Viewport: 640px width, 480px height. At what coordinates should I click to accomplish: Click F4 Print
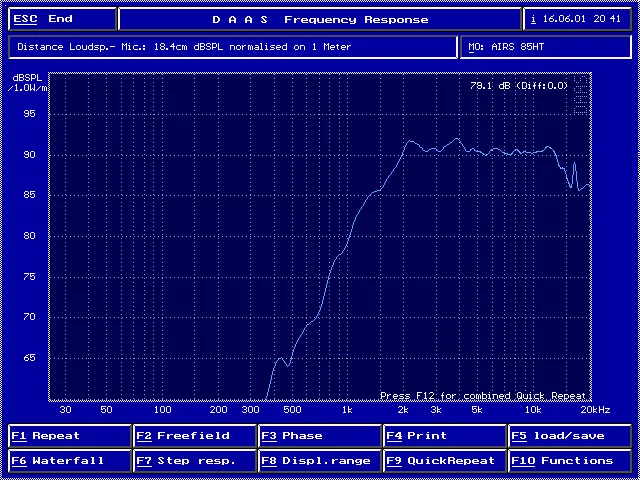pyautogui.click(x=445, y=436)
